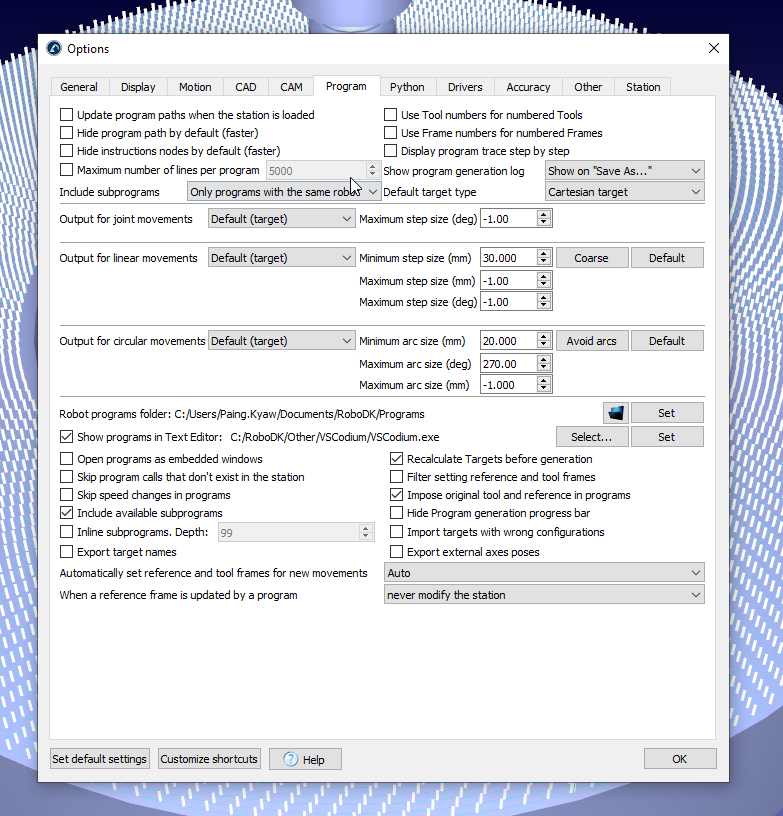
Task: Click the folder icon next to Robot programs folder
Action: click(x=615, y=413)
